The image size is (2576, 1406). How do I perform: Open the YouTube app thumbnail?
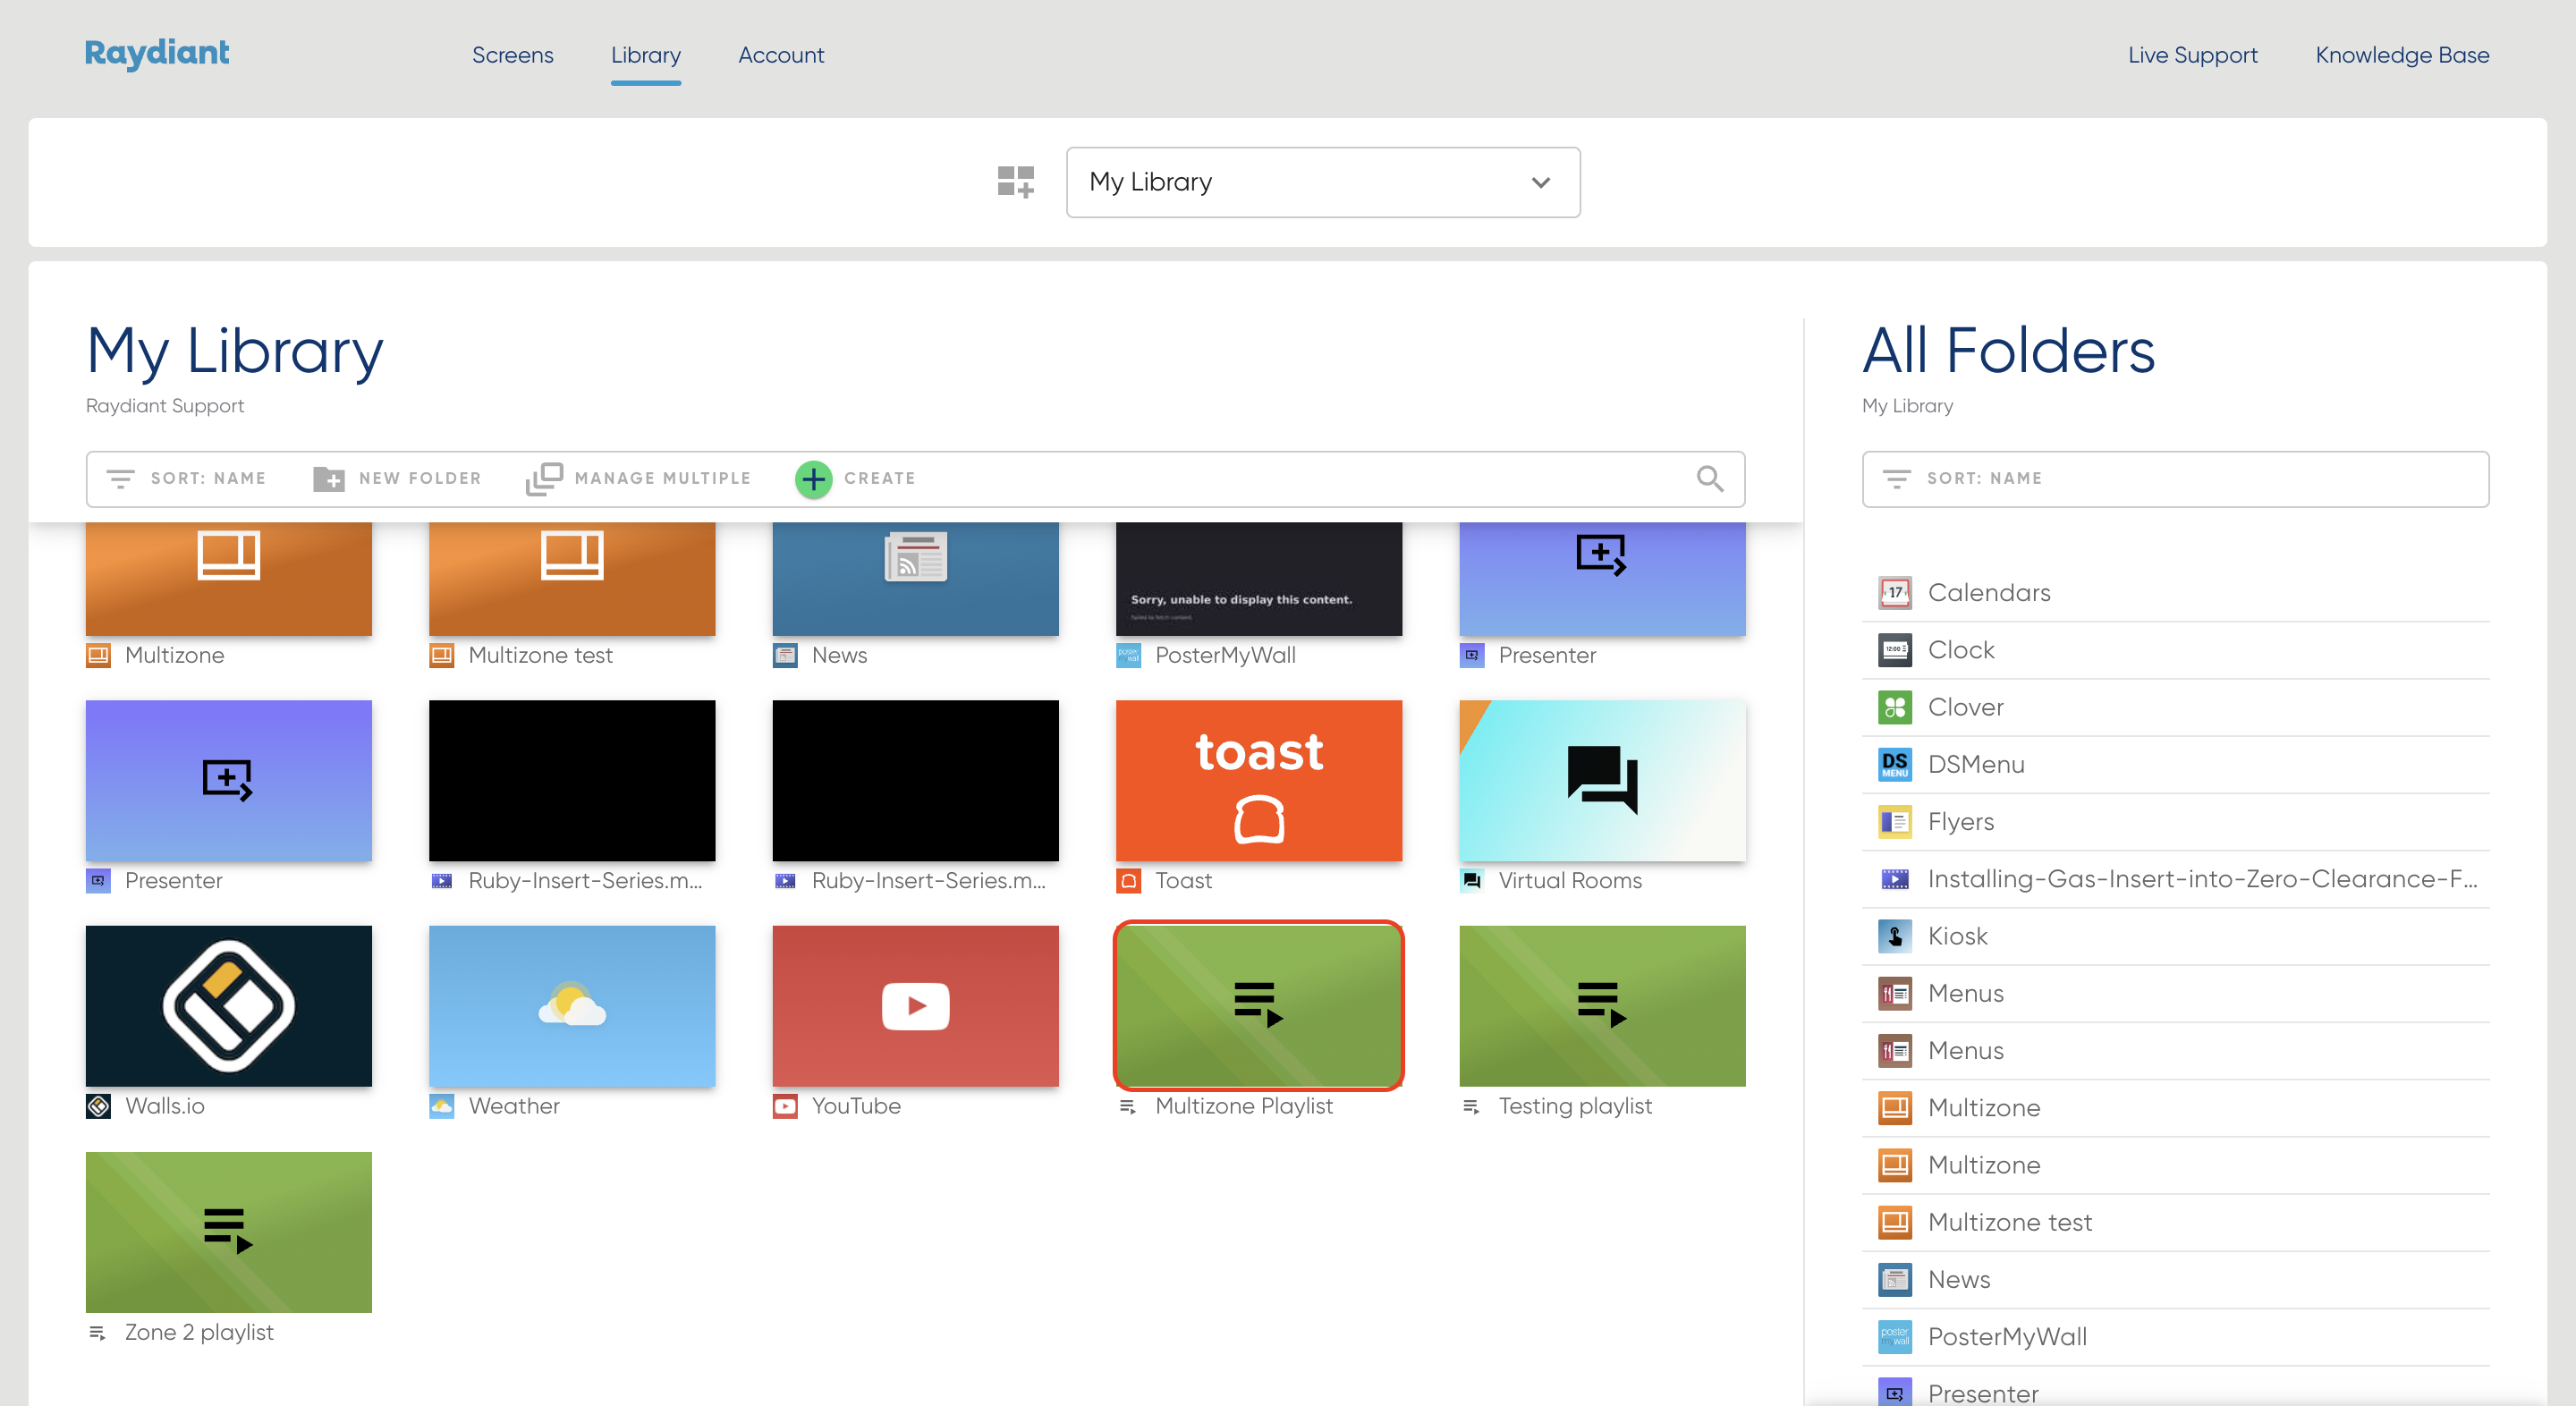coord(914,1005)
